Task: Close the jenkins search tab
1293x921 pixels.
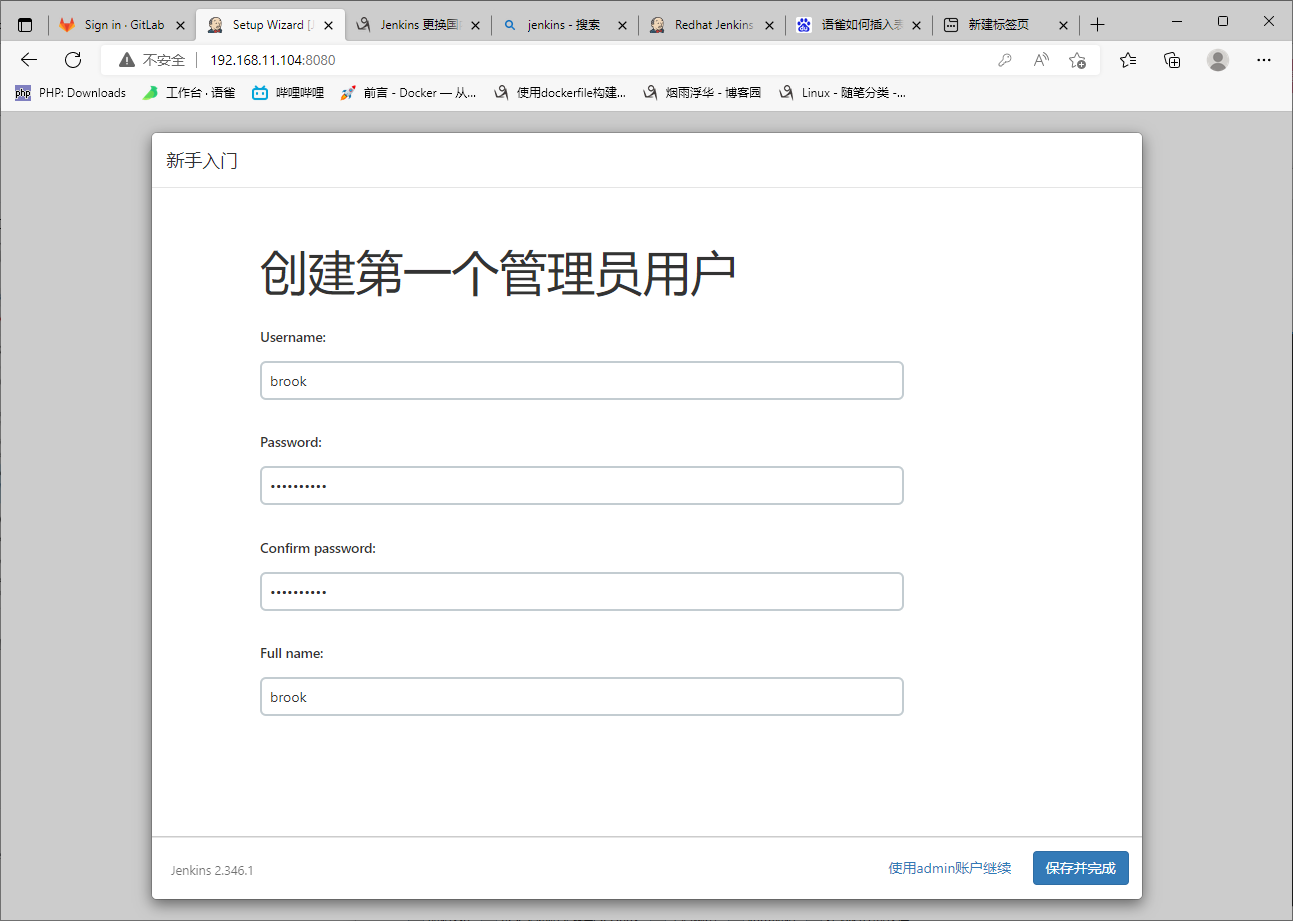Action: point(623,25)
